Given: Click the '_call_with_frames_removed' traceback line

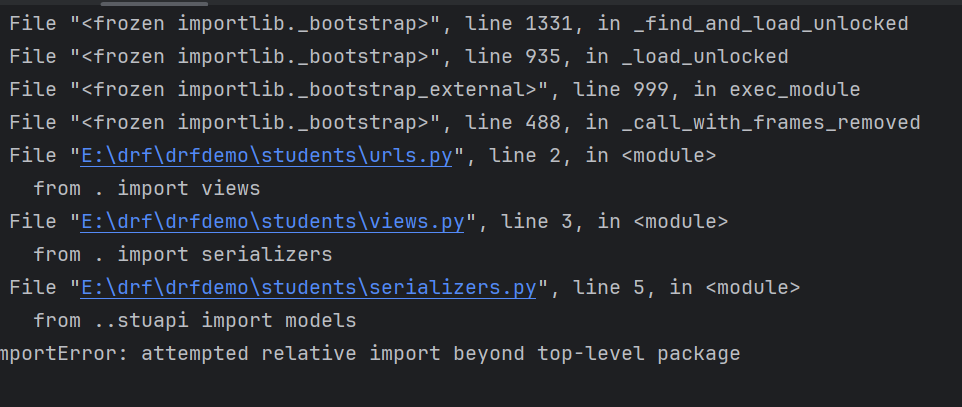Looking at the screenshot, I should 465,123.
